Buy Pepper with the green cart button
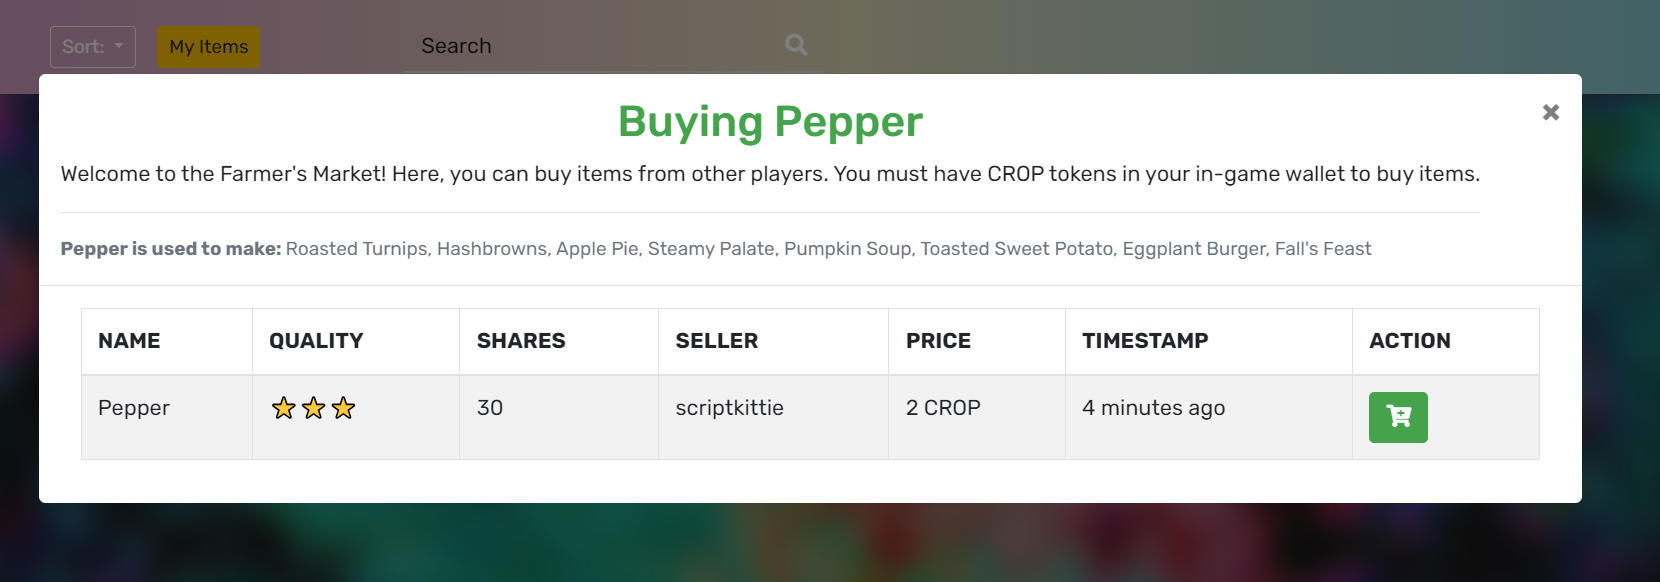1660x582 pixels. pos(1398,417)
